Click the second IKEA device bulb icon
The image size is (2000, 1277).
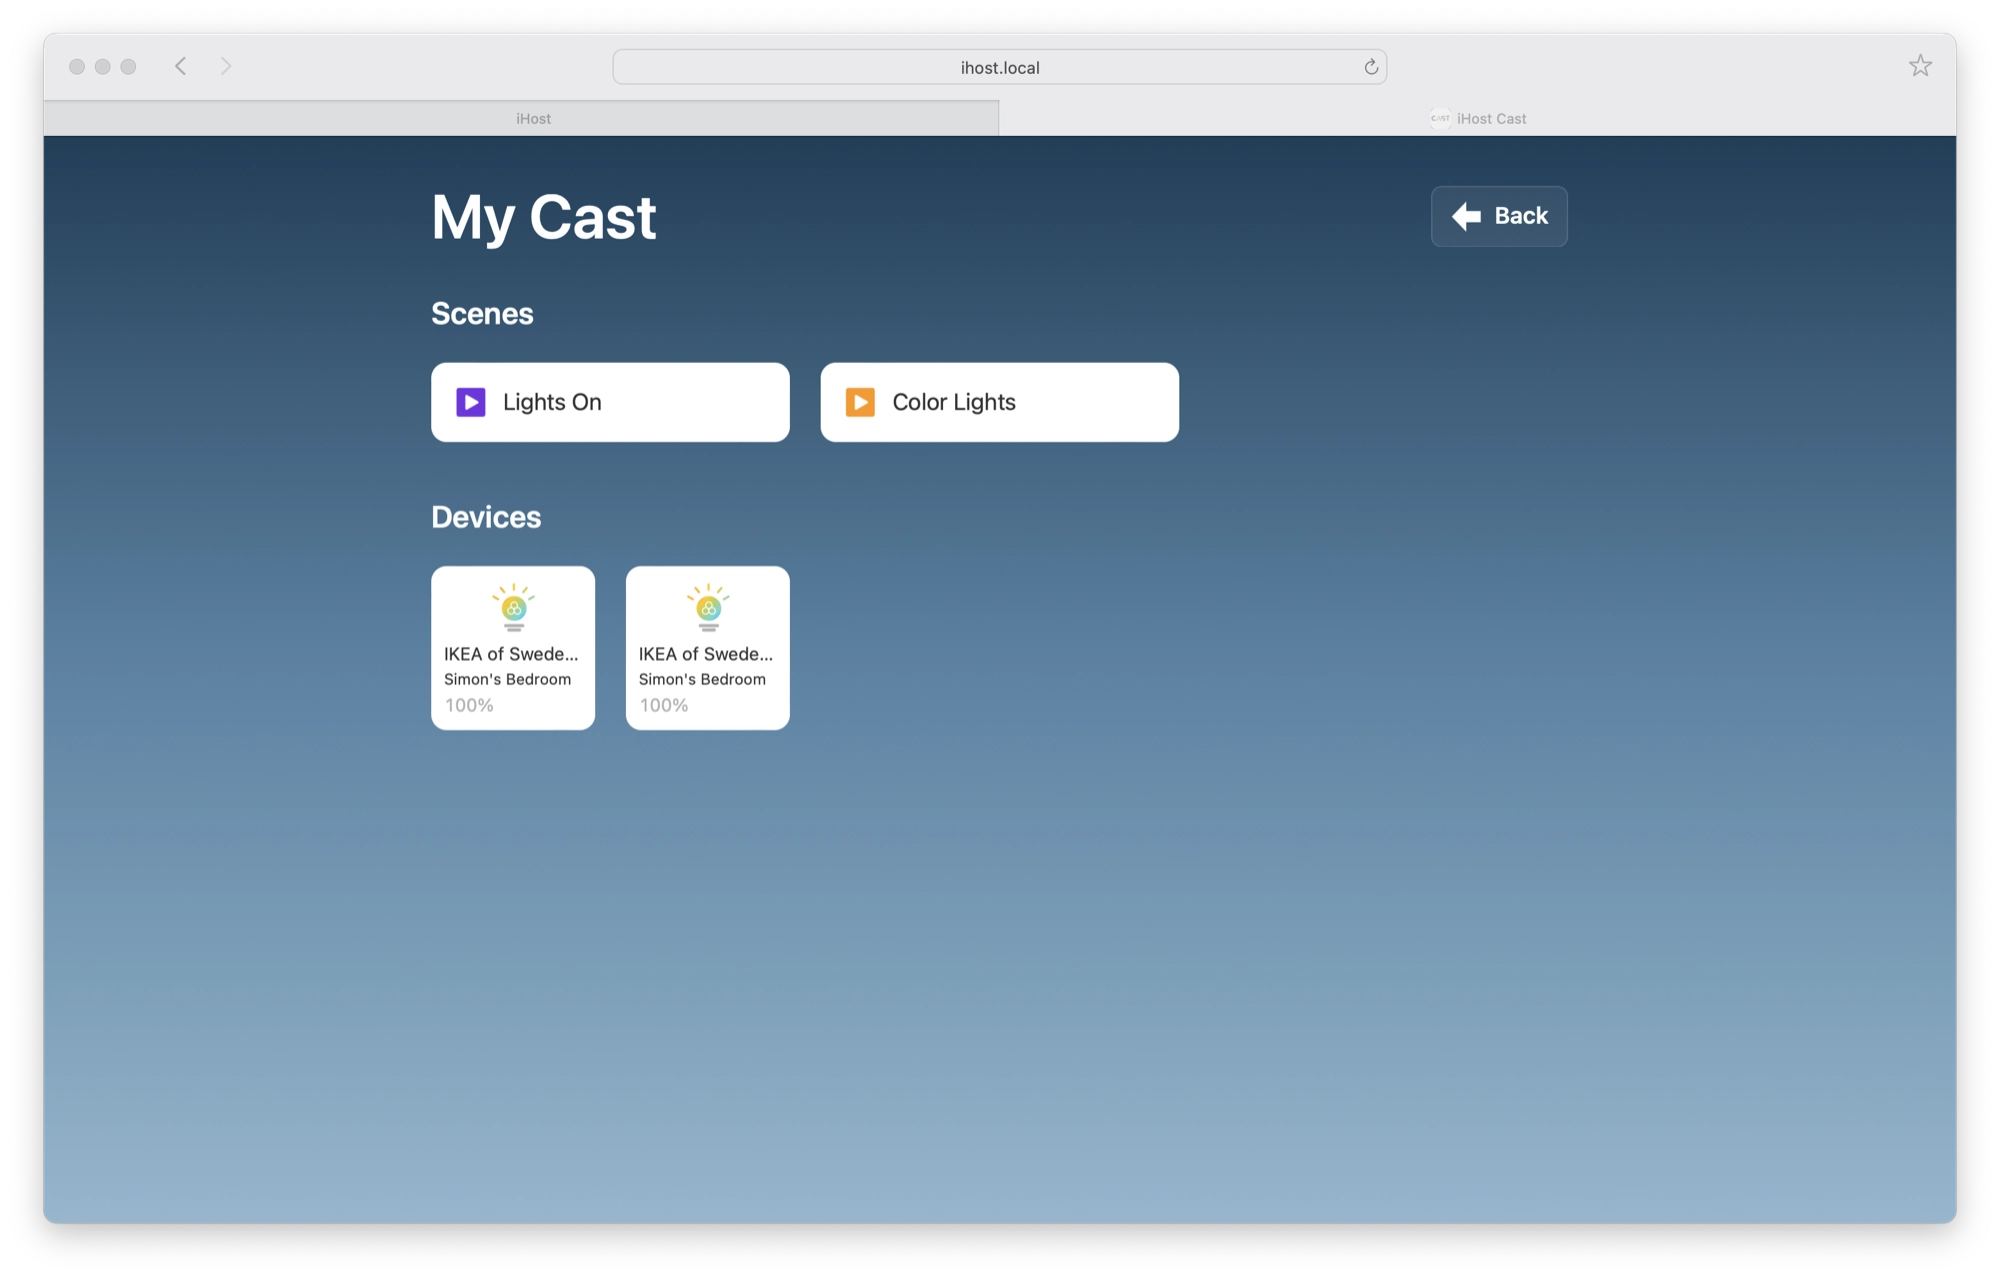tap(708, 608)
